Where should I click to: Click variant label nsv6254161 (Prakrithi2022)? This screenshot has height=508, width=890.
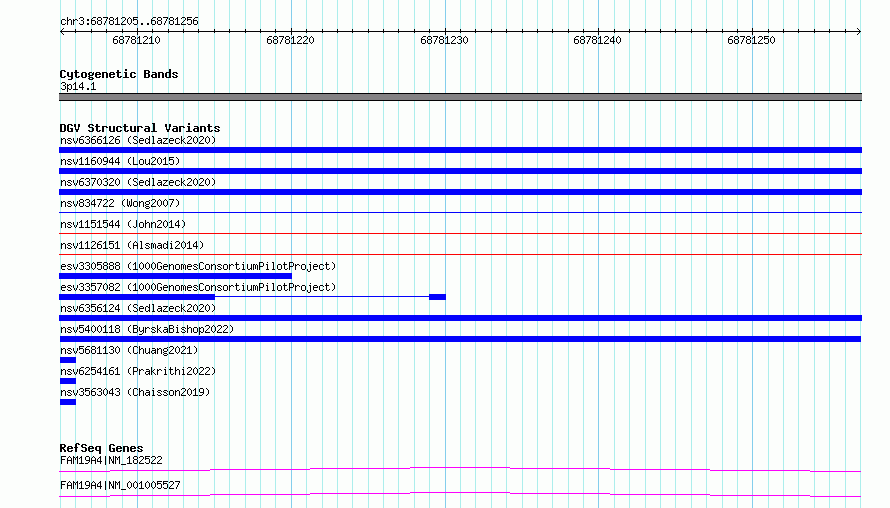(x=138, y=371)
